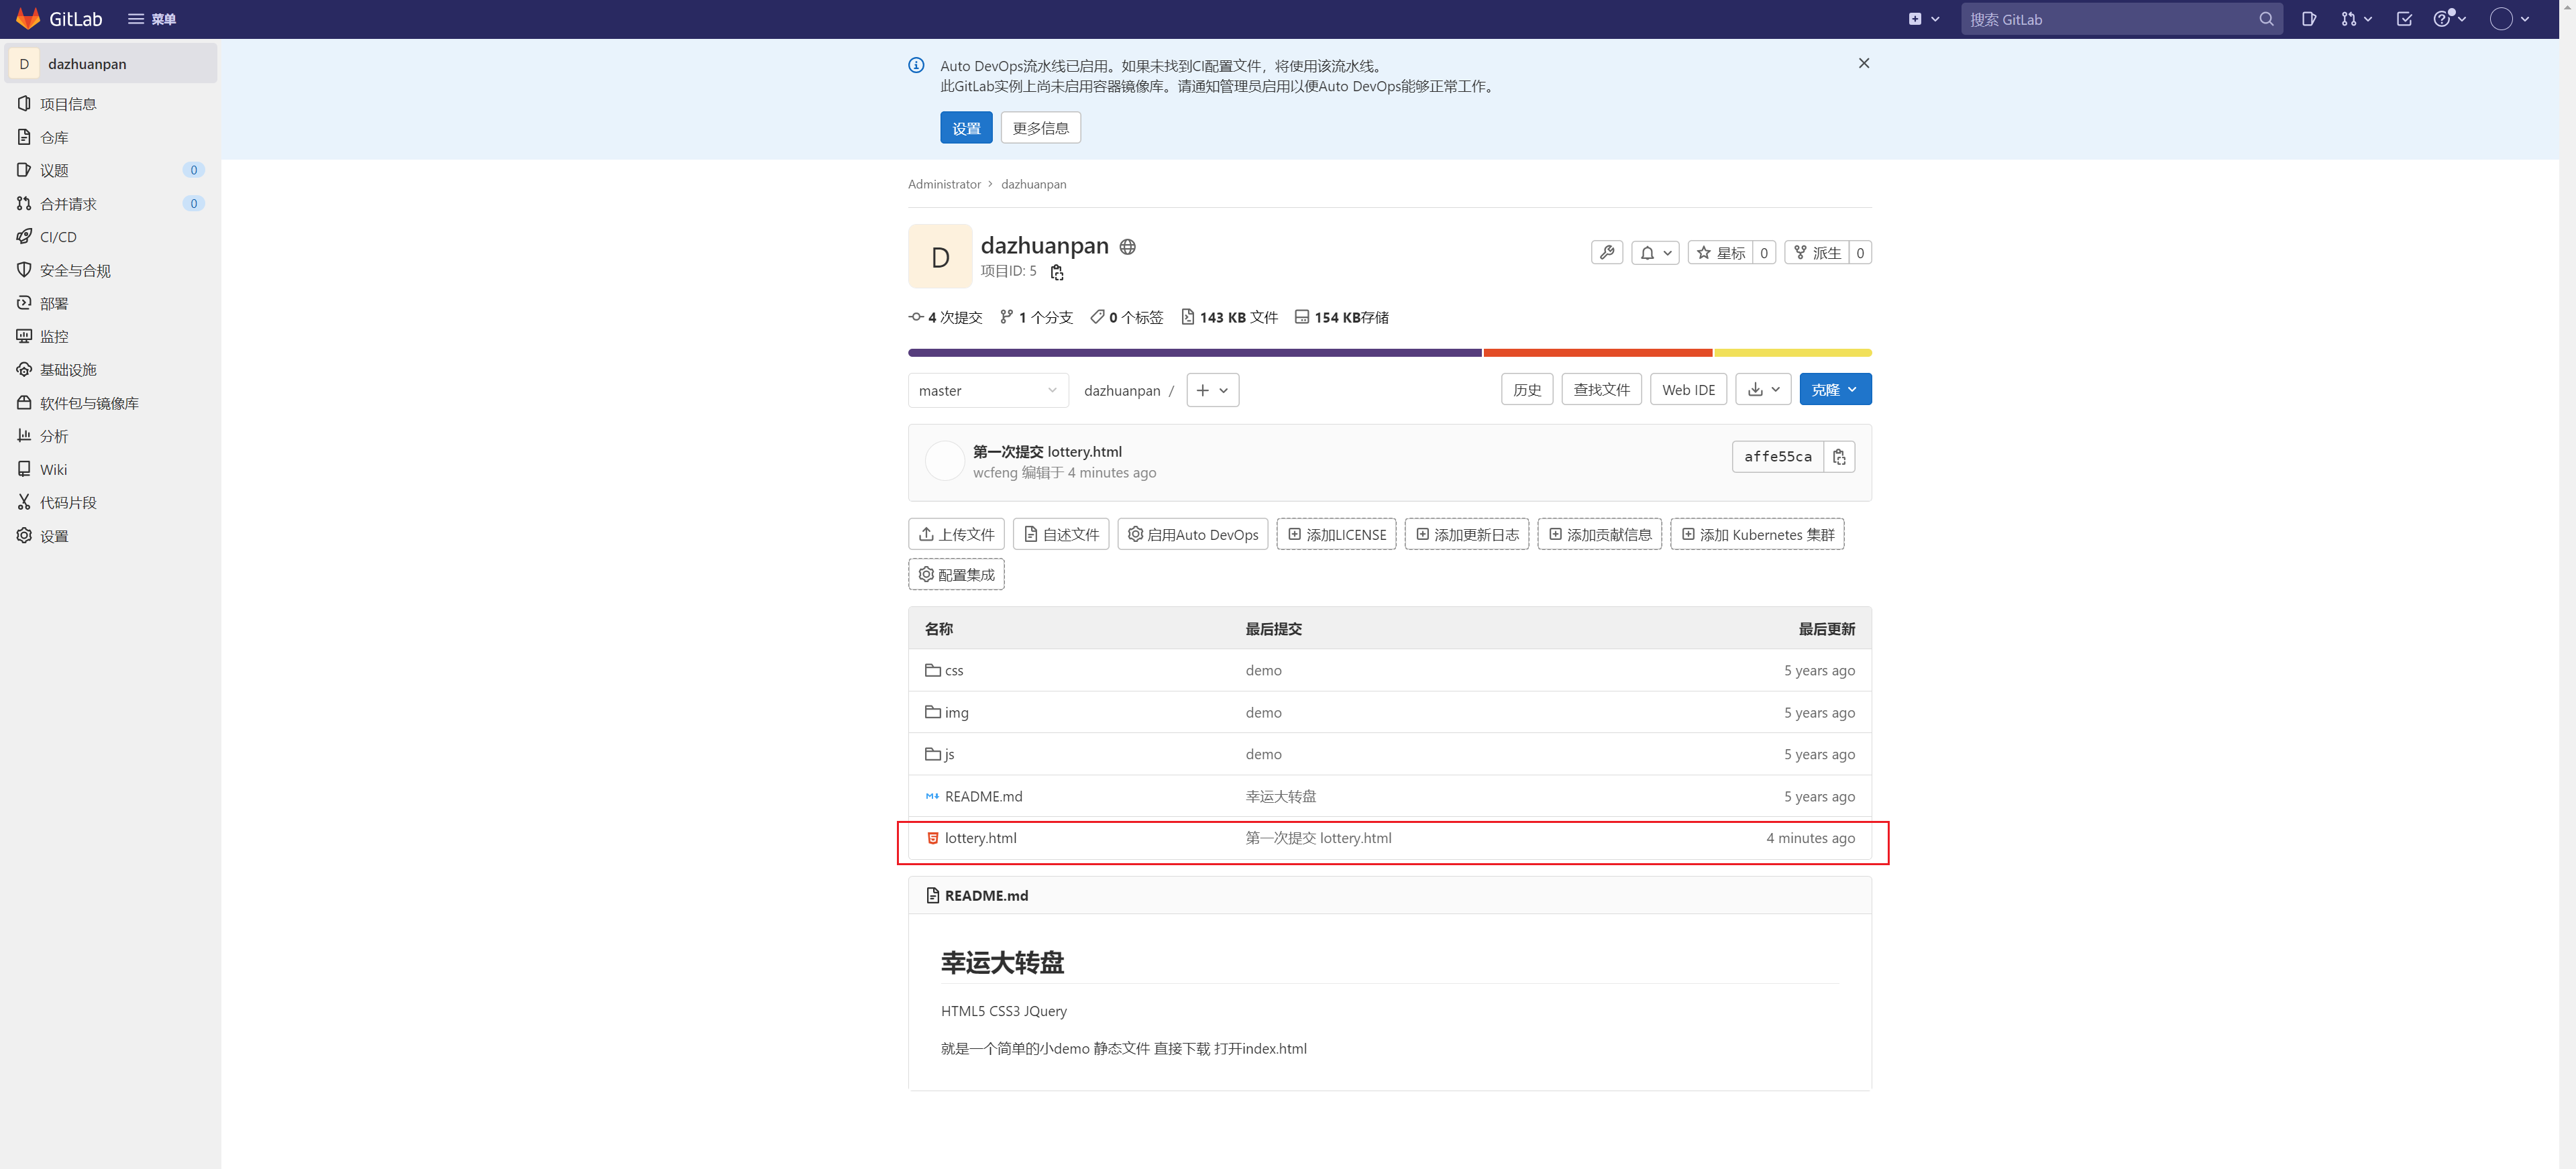Open 分析 in the sidebar

click(x=110, y=436)
